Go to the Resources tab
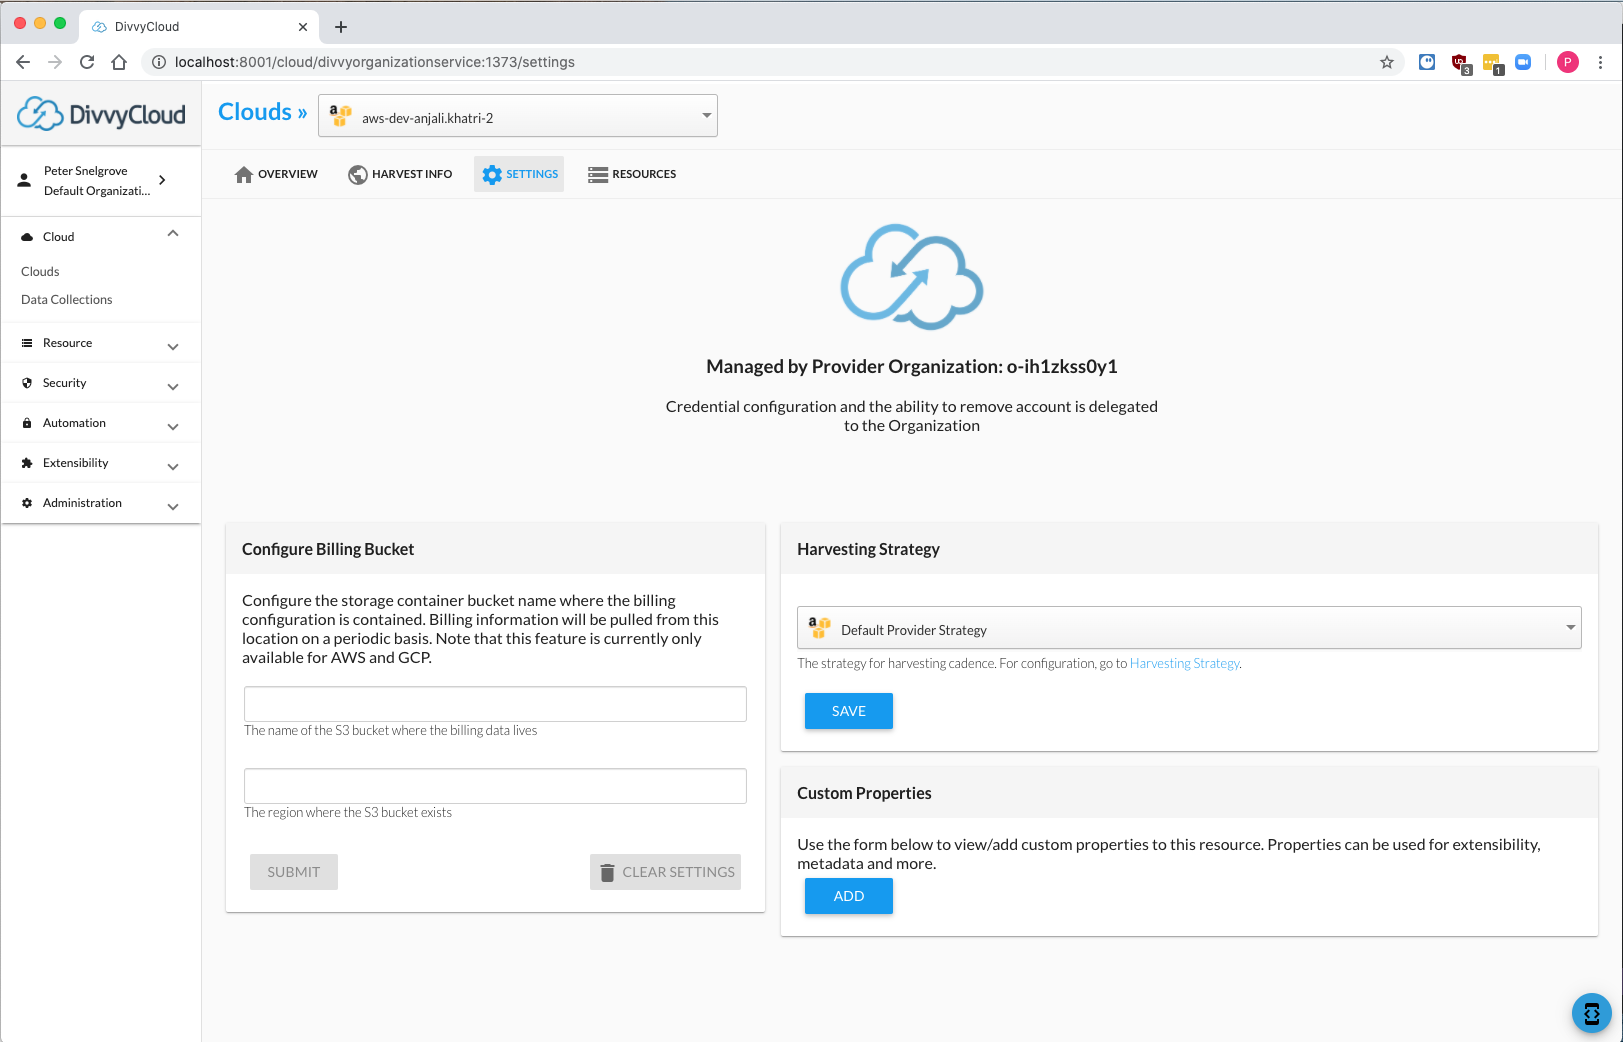The image size is (1623, 1042). (x=632, y=174)
